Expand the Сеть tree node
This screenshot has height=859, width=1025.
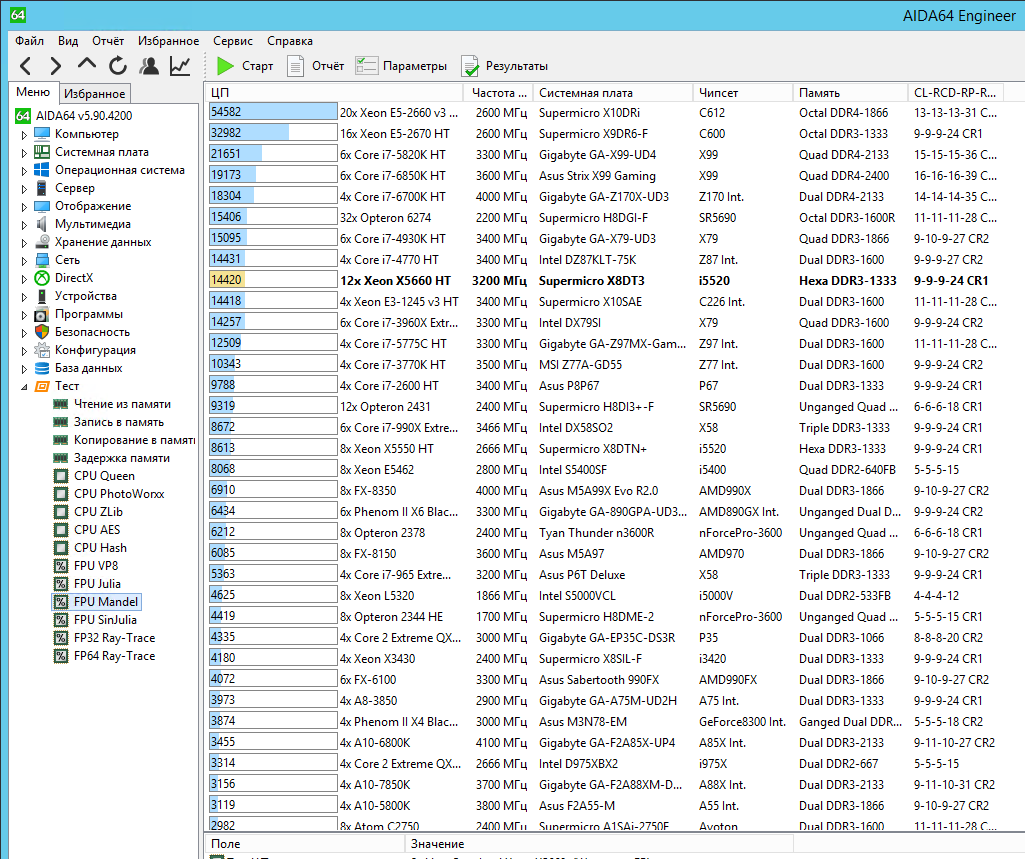[24, 260]
